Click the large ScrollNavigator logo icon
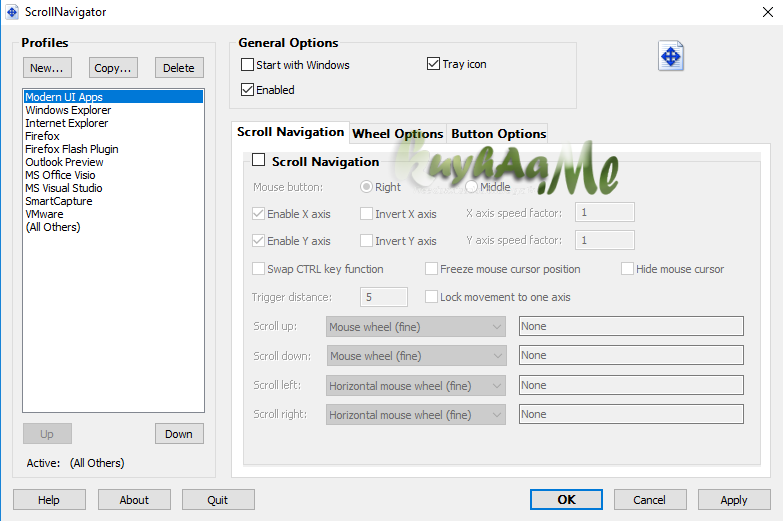Image resolution: width=783 pixels, height=521 pixels. coord(671,56)
